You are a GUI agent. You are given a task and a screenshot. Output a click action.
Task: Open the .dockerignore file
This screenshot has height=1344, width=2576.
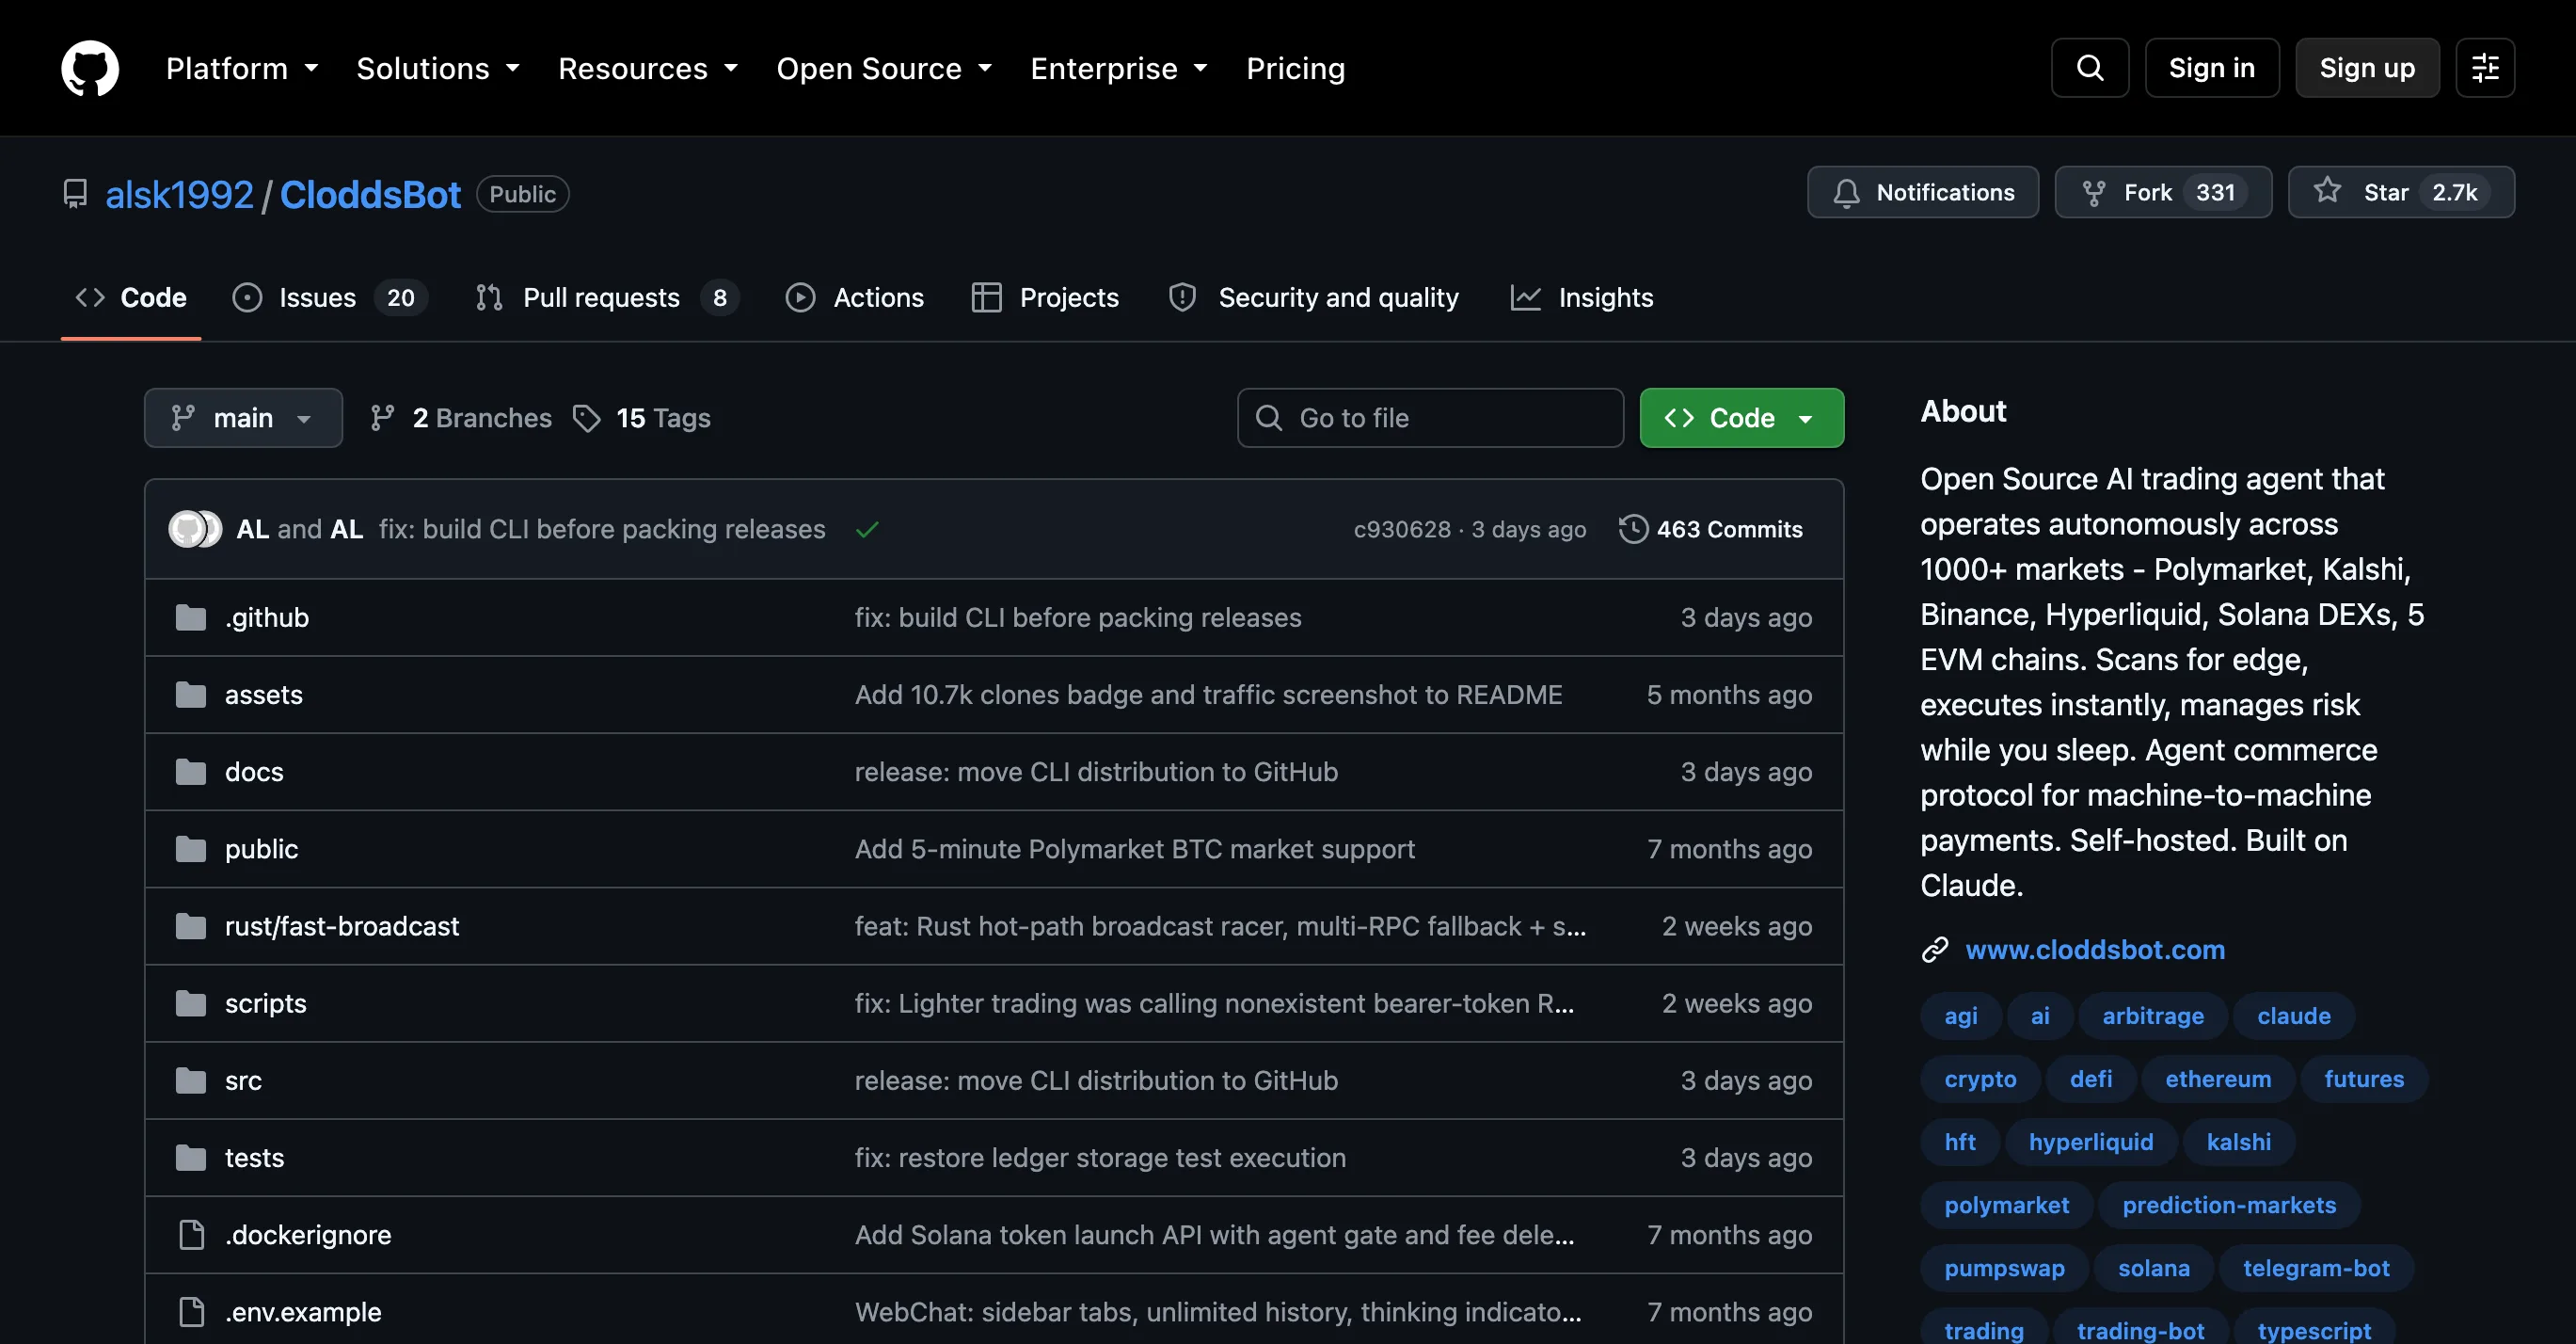coord(307,1234)
